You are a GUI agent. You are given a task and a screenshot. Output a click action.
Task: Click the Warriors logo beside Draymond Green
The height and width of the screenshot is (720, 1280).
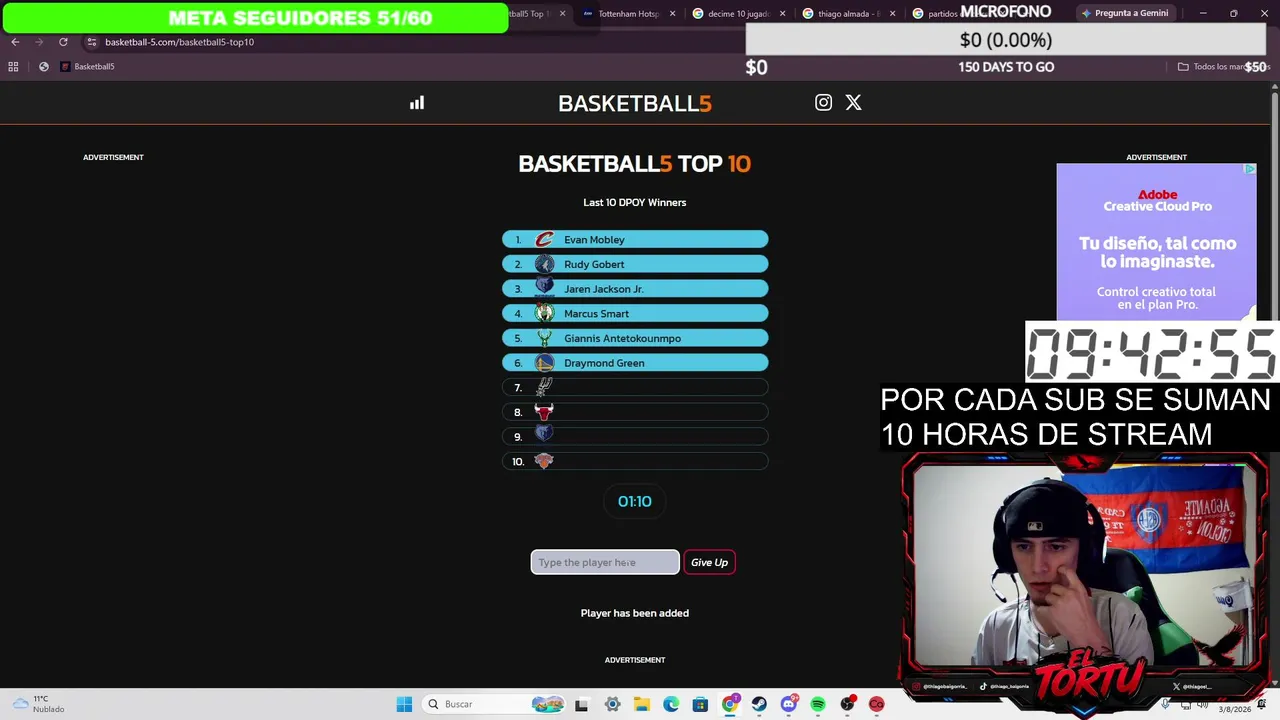[x=544, y=363]
